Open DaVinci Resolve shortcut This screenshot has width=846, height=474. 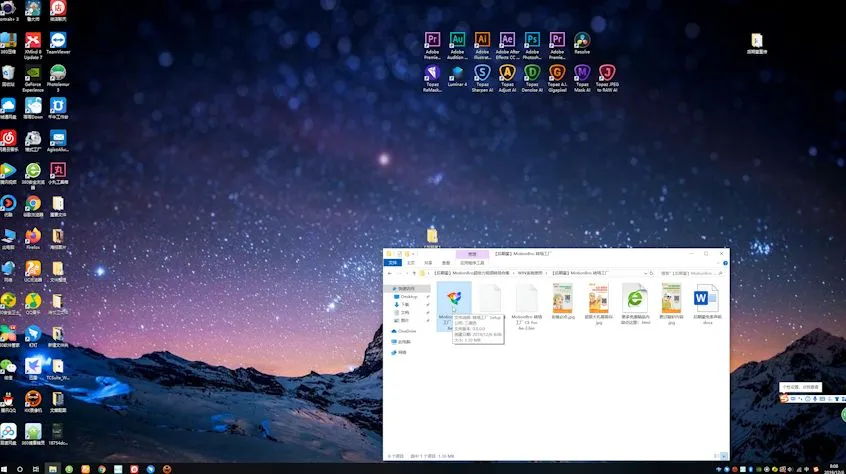coord(582,43)
